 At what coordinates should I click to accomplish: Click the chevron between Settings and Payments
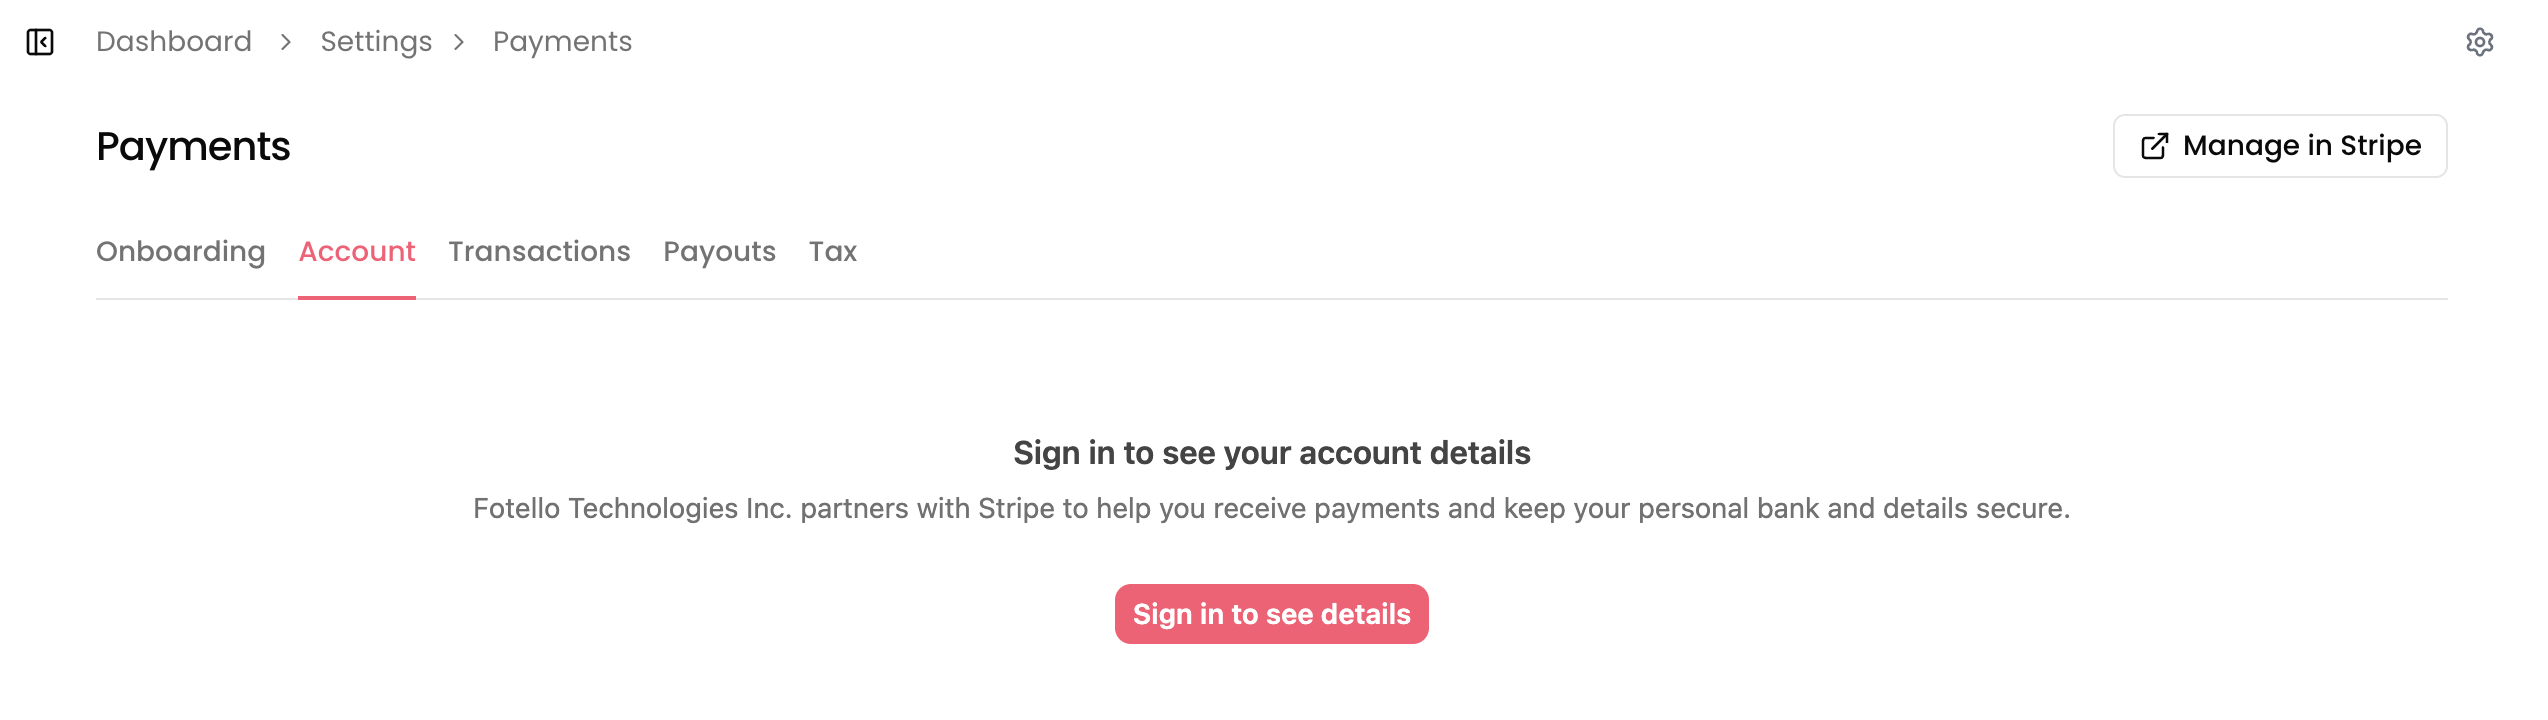[459, 42]
